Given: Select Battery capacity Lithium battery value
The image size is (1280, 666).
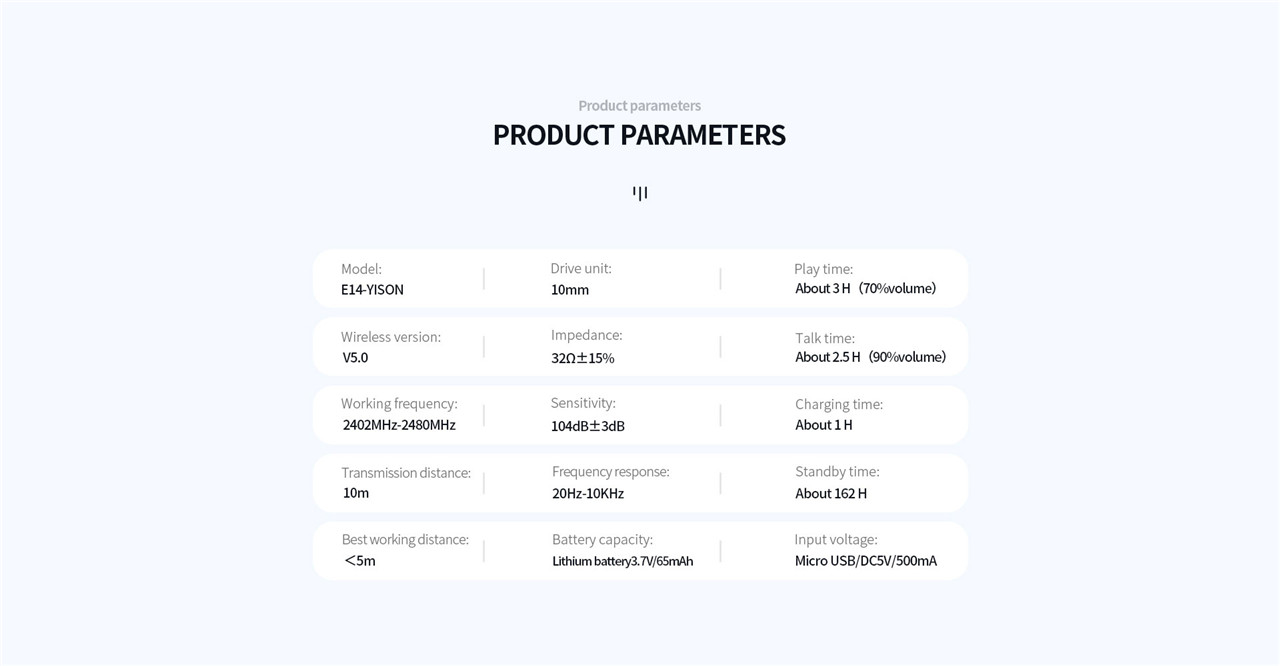Looking at the screenshot, I should pos(622,561).
